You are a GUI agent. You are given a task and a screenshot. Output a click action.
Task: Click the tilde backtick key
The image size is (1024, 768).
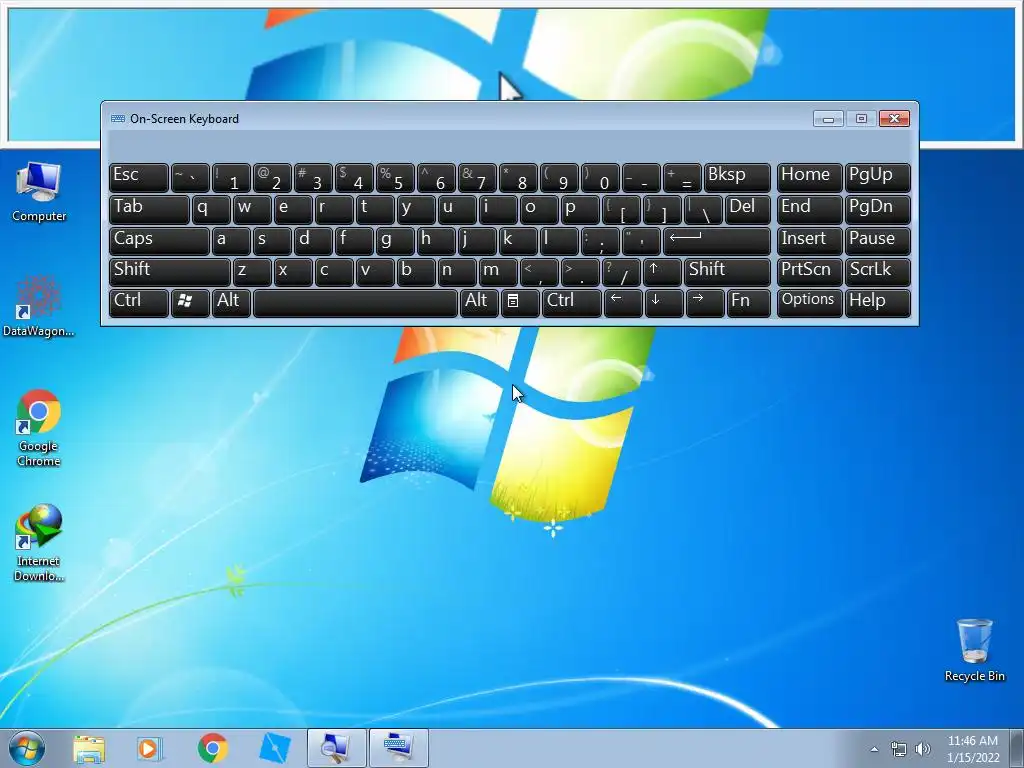(x=190, y=178)
